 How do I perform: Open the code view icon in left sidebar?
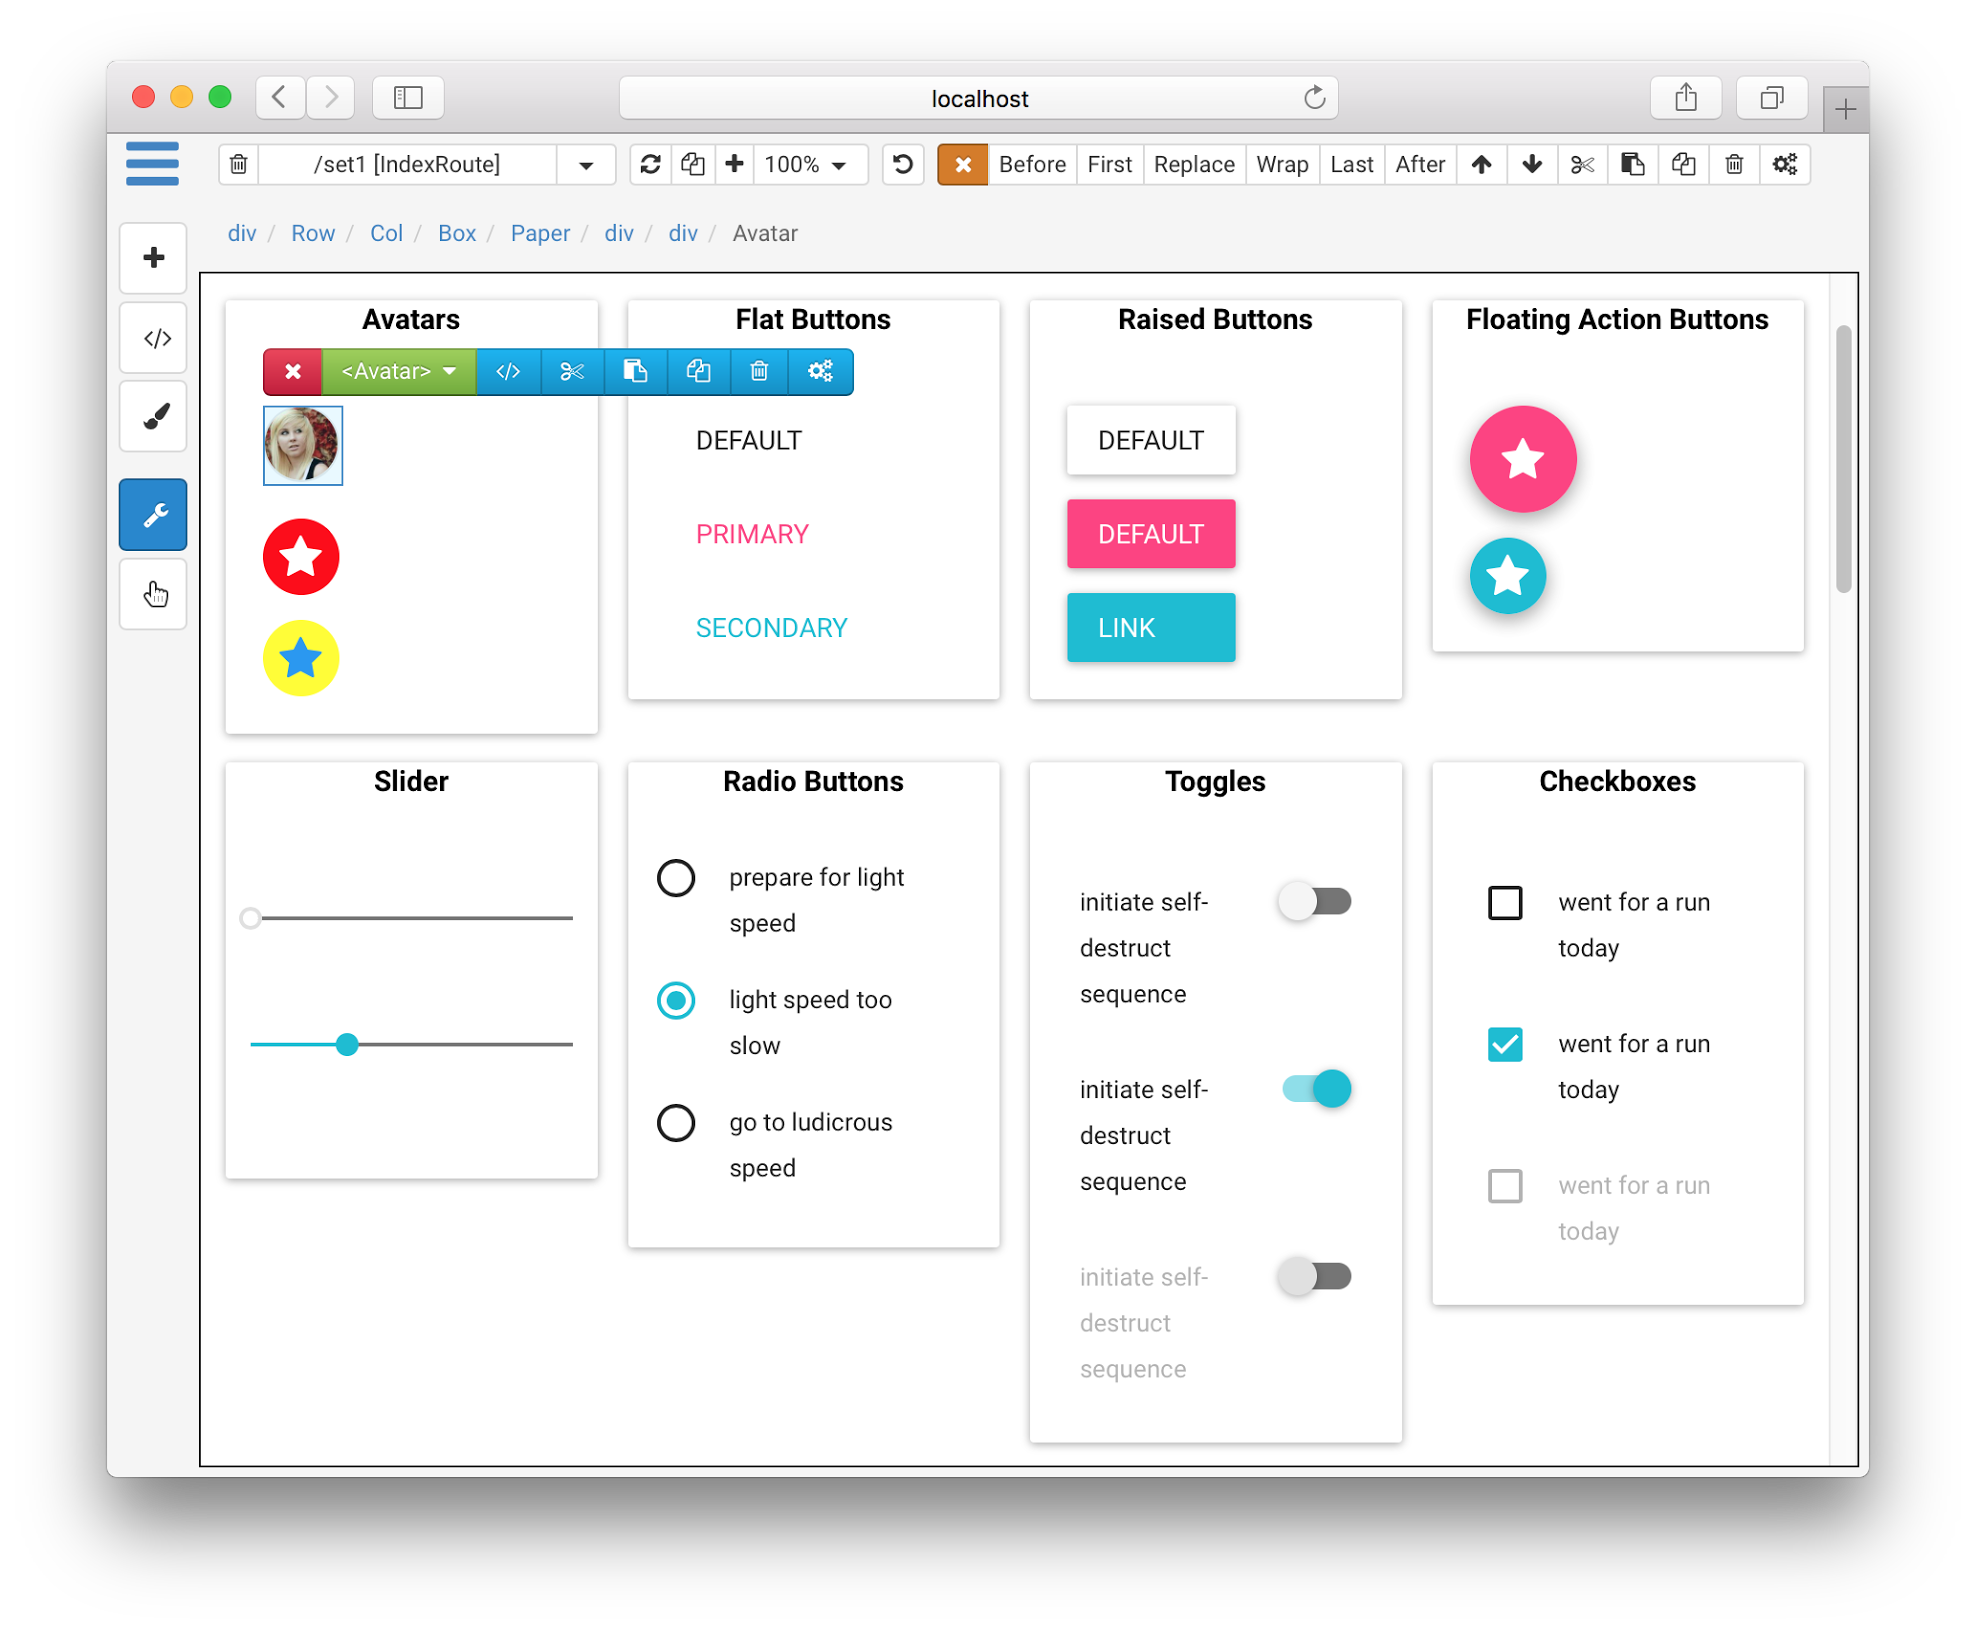(154, 339)
